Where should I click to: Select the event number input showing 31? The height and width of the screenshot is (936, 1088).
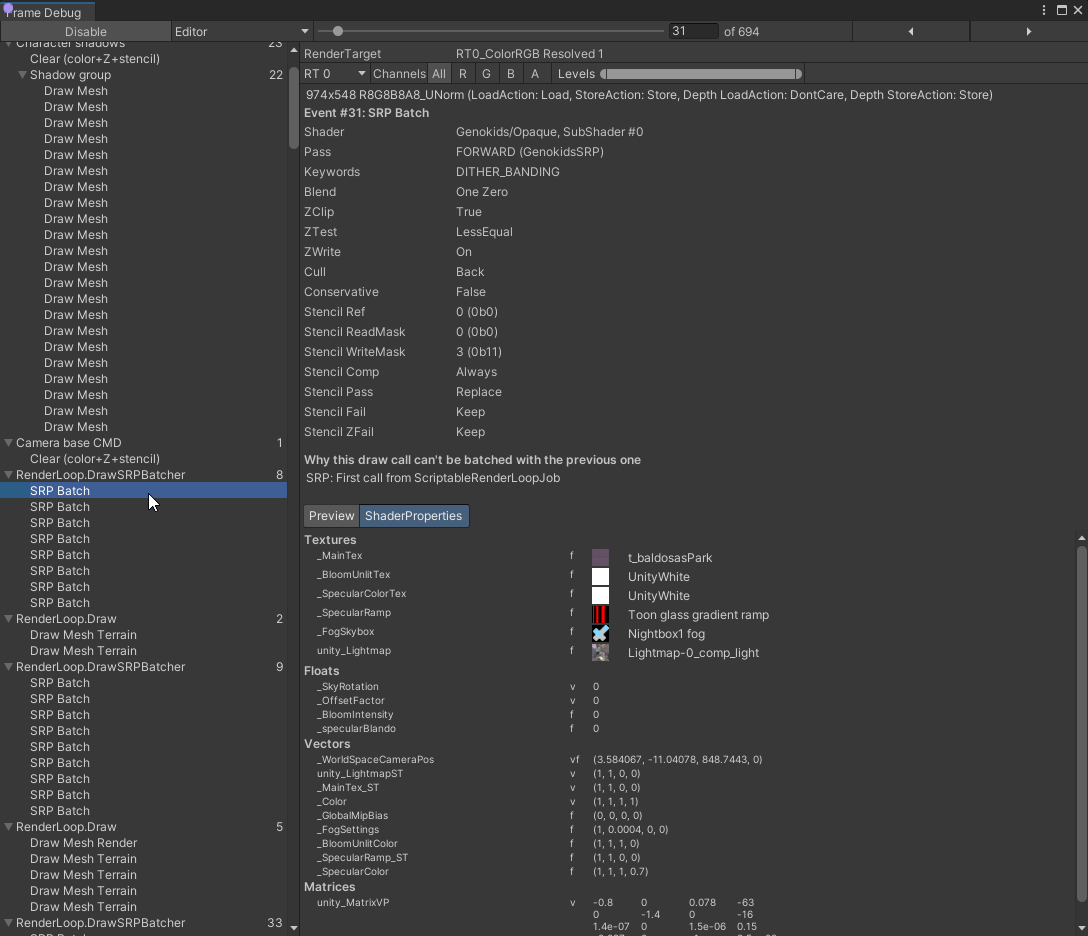pos(693,31)
